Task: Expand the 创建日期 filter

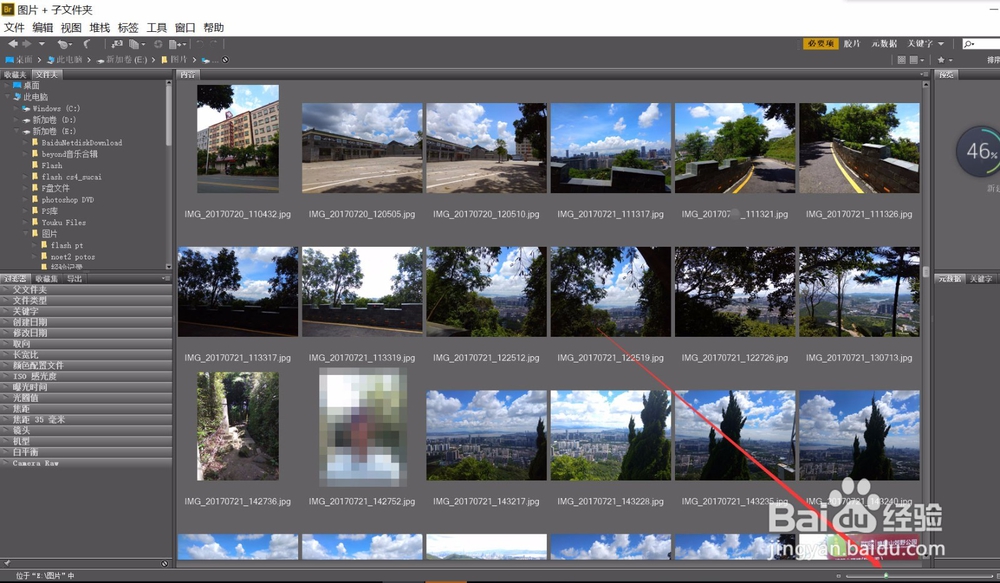Action: 86,322
